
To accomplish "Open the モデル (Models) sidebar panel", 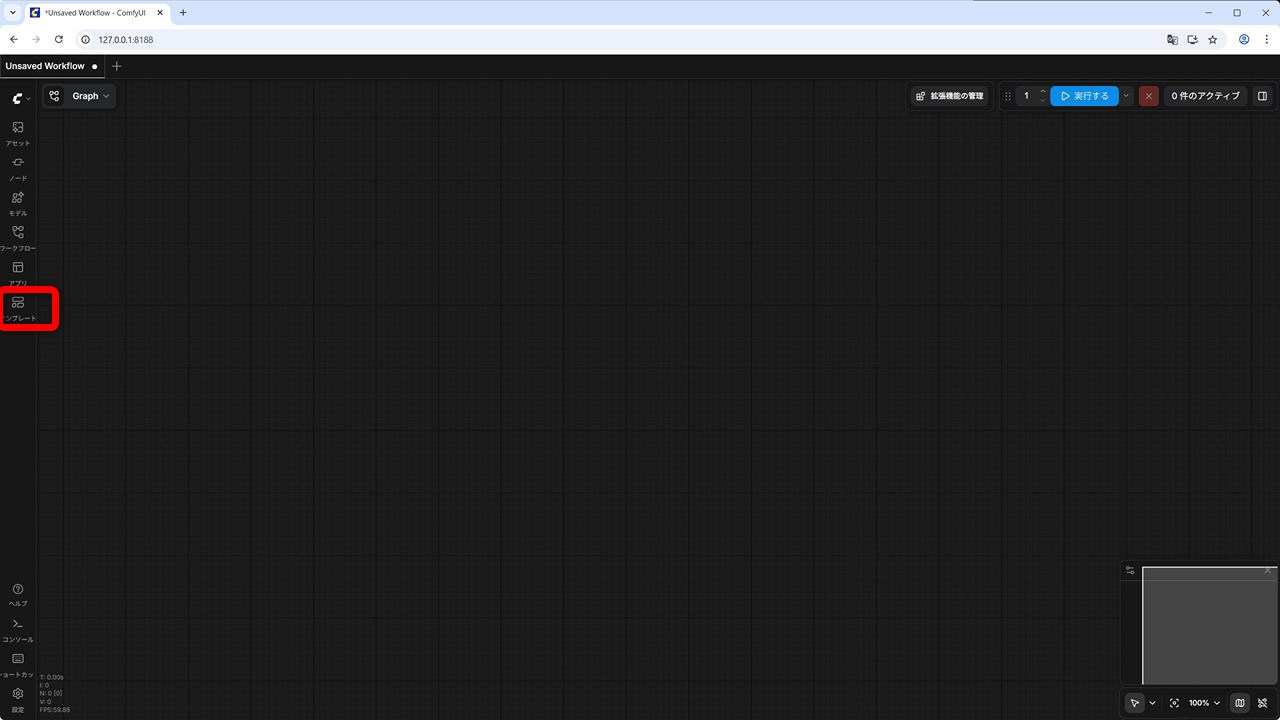I will click(x=18, y=202).
